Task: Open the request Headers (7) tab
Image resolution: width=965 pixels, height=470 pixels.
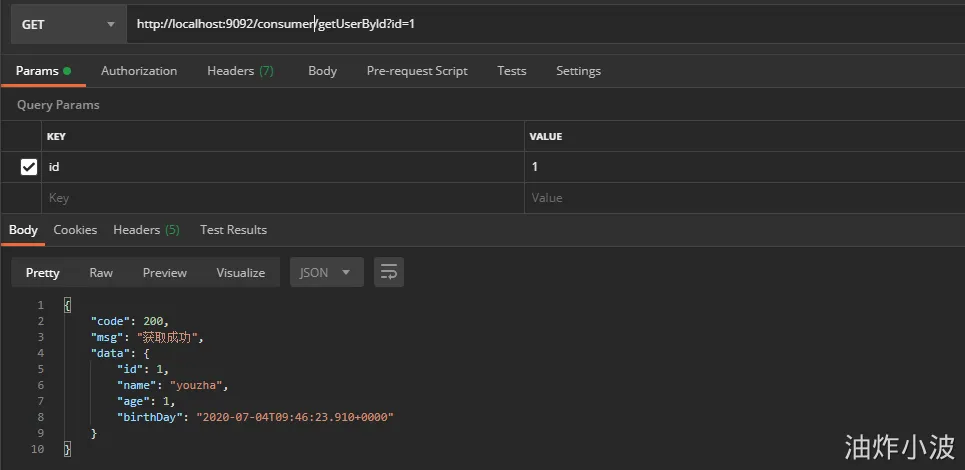Action: pyautogui.click(x=240, y=71)
